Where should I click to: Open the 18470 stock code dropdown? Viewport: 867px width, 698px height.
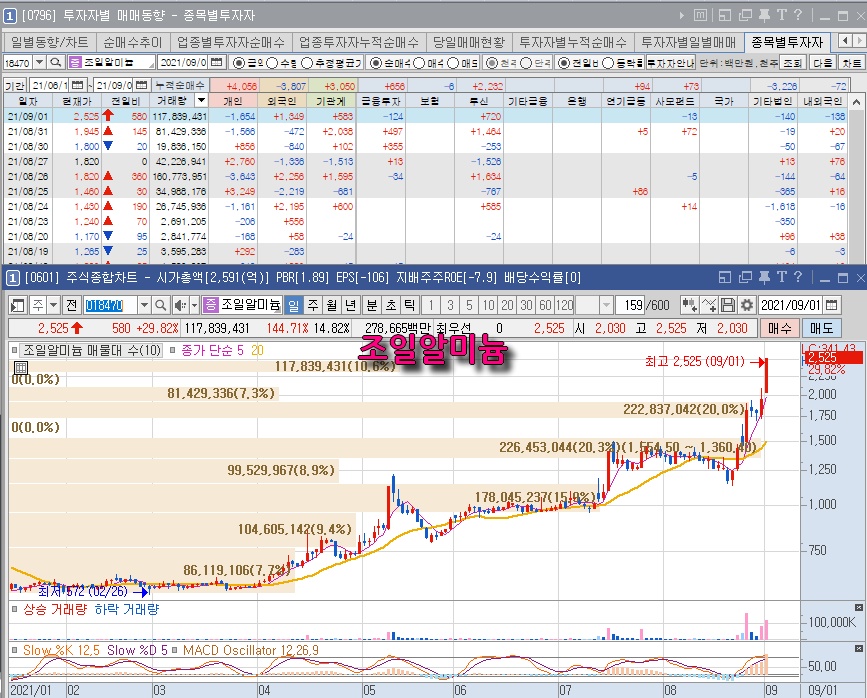[39, 62]
